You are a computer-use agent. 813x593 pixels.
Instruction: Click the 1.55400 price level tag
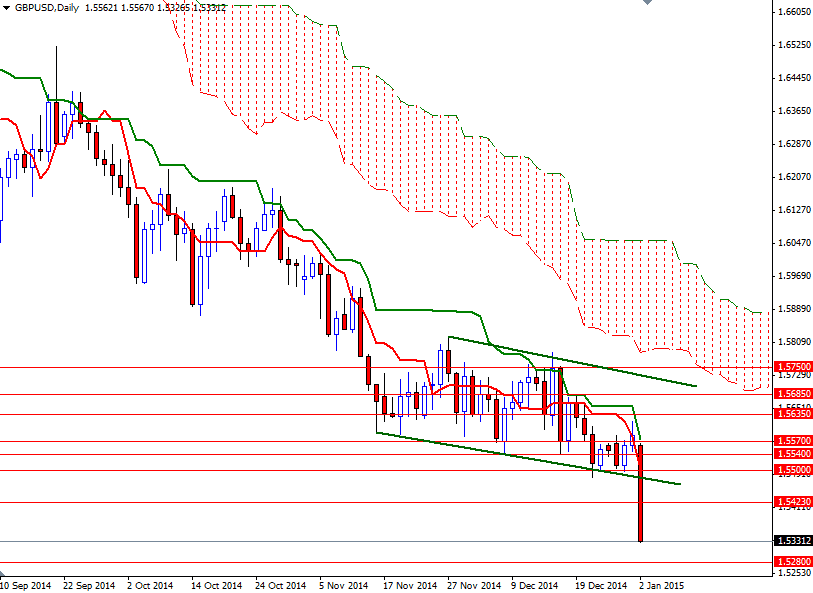(x=789, y=453)
